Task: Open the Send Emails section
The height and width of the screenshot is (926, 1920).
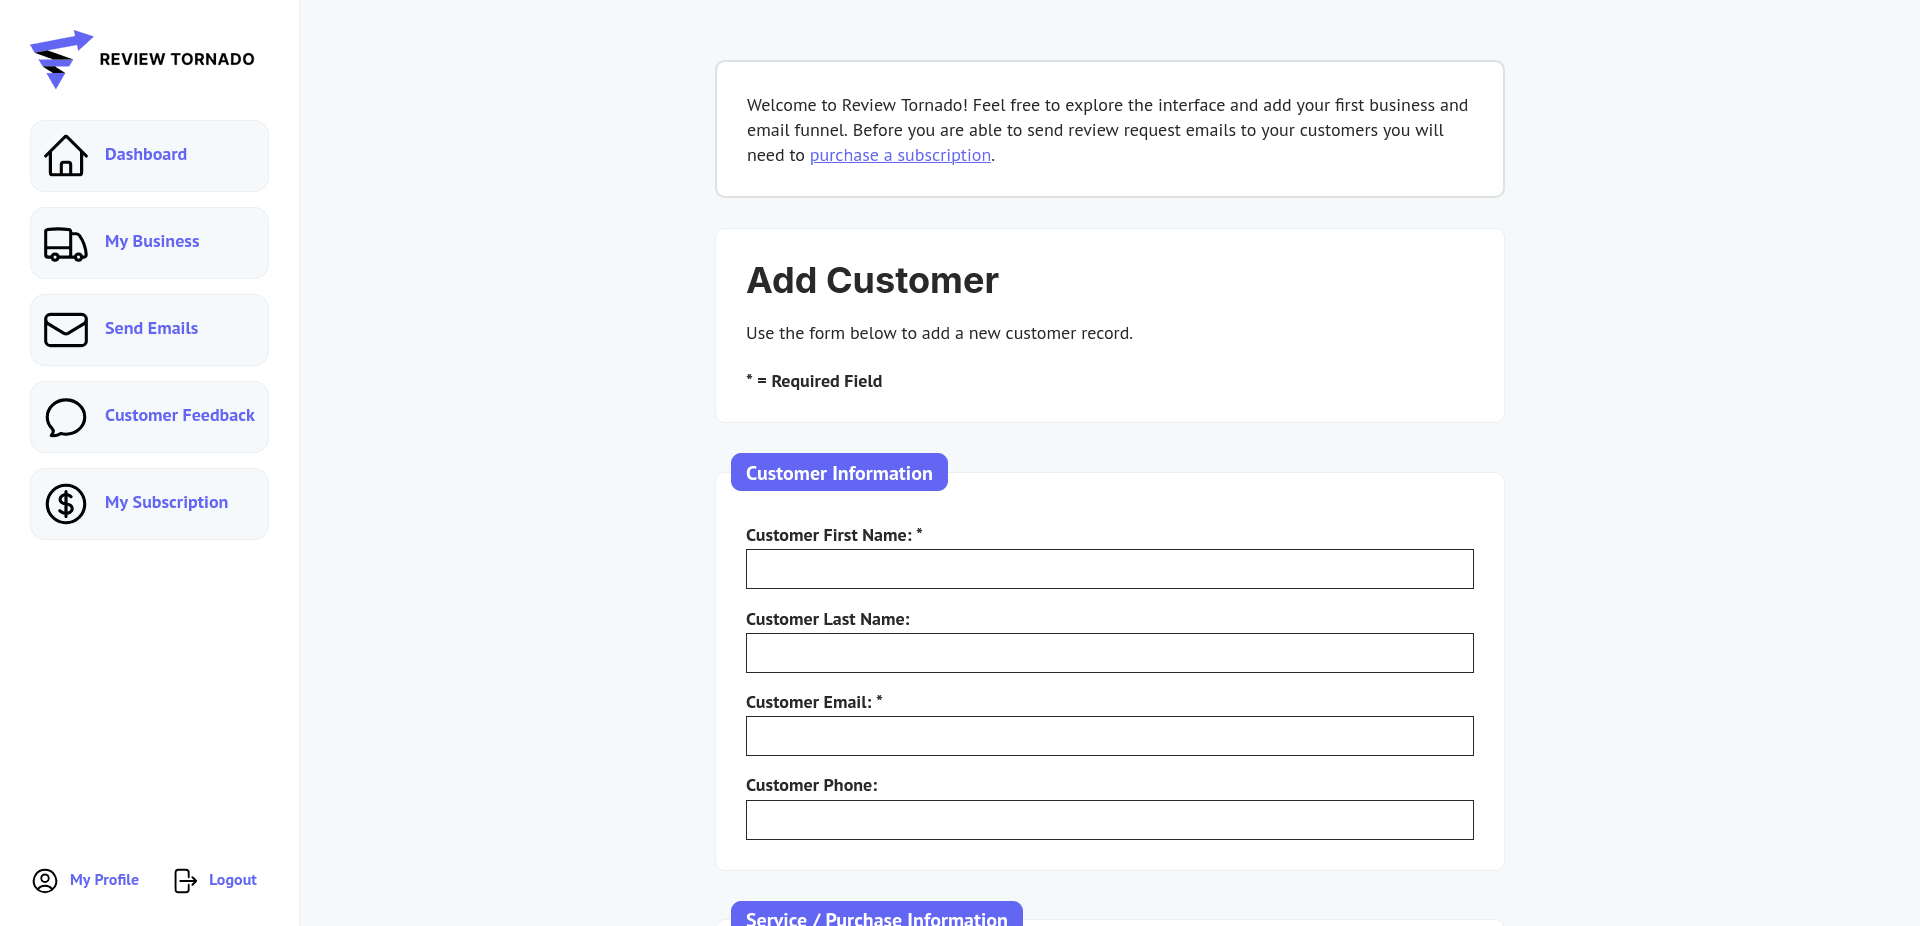Action: click(151, 329)
